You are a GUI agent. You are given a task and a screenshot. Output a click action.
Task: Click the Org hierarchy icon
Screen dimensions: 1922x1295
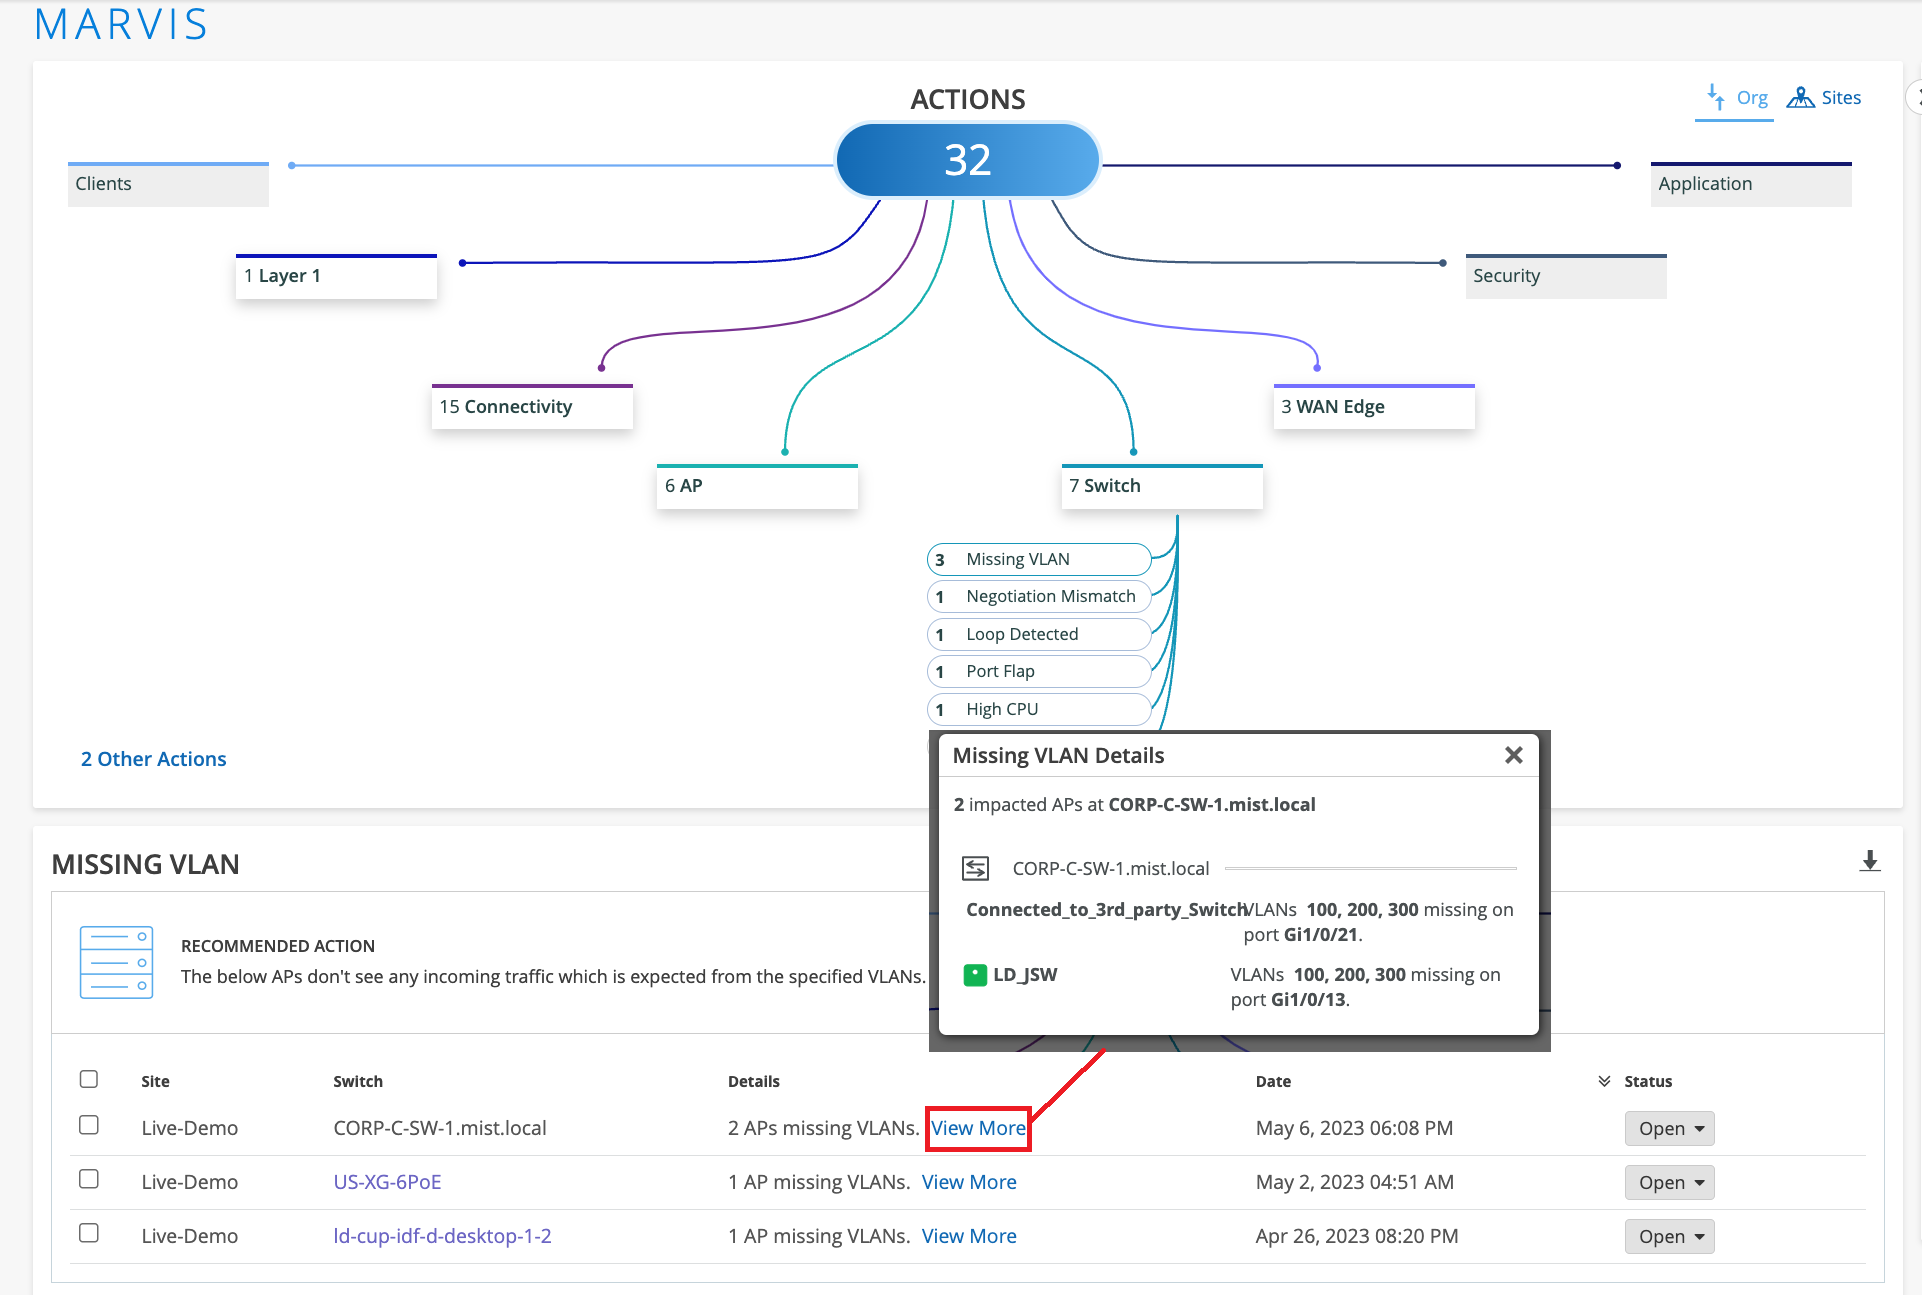pyautogui.click(x=1716, y=97)
